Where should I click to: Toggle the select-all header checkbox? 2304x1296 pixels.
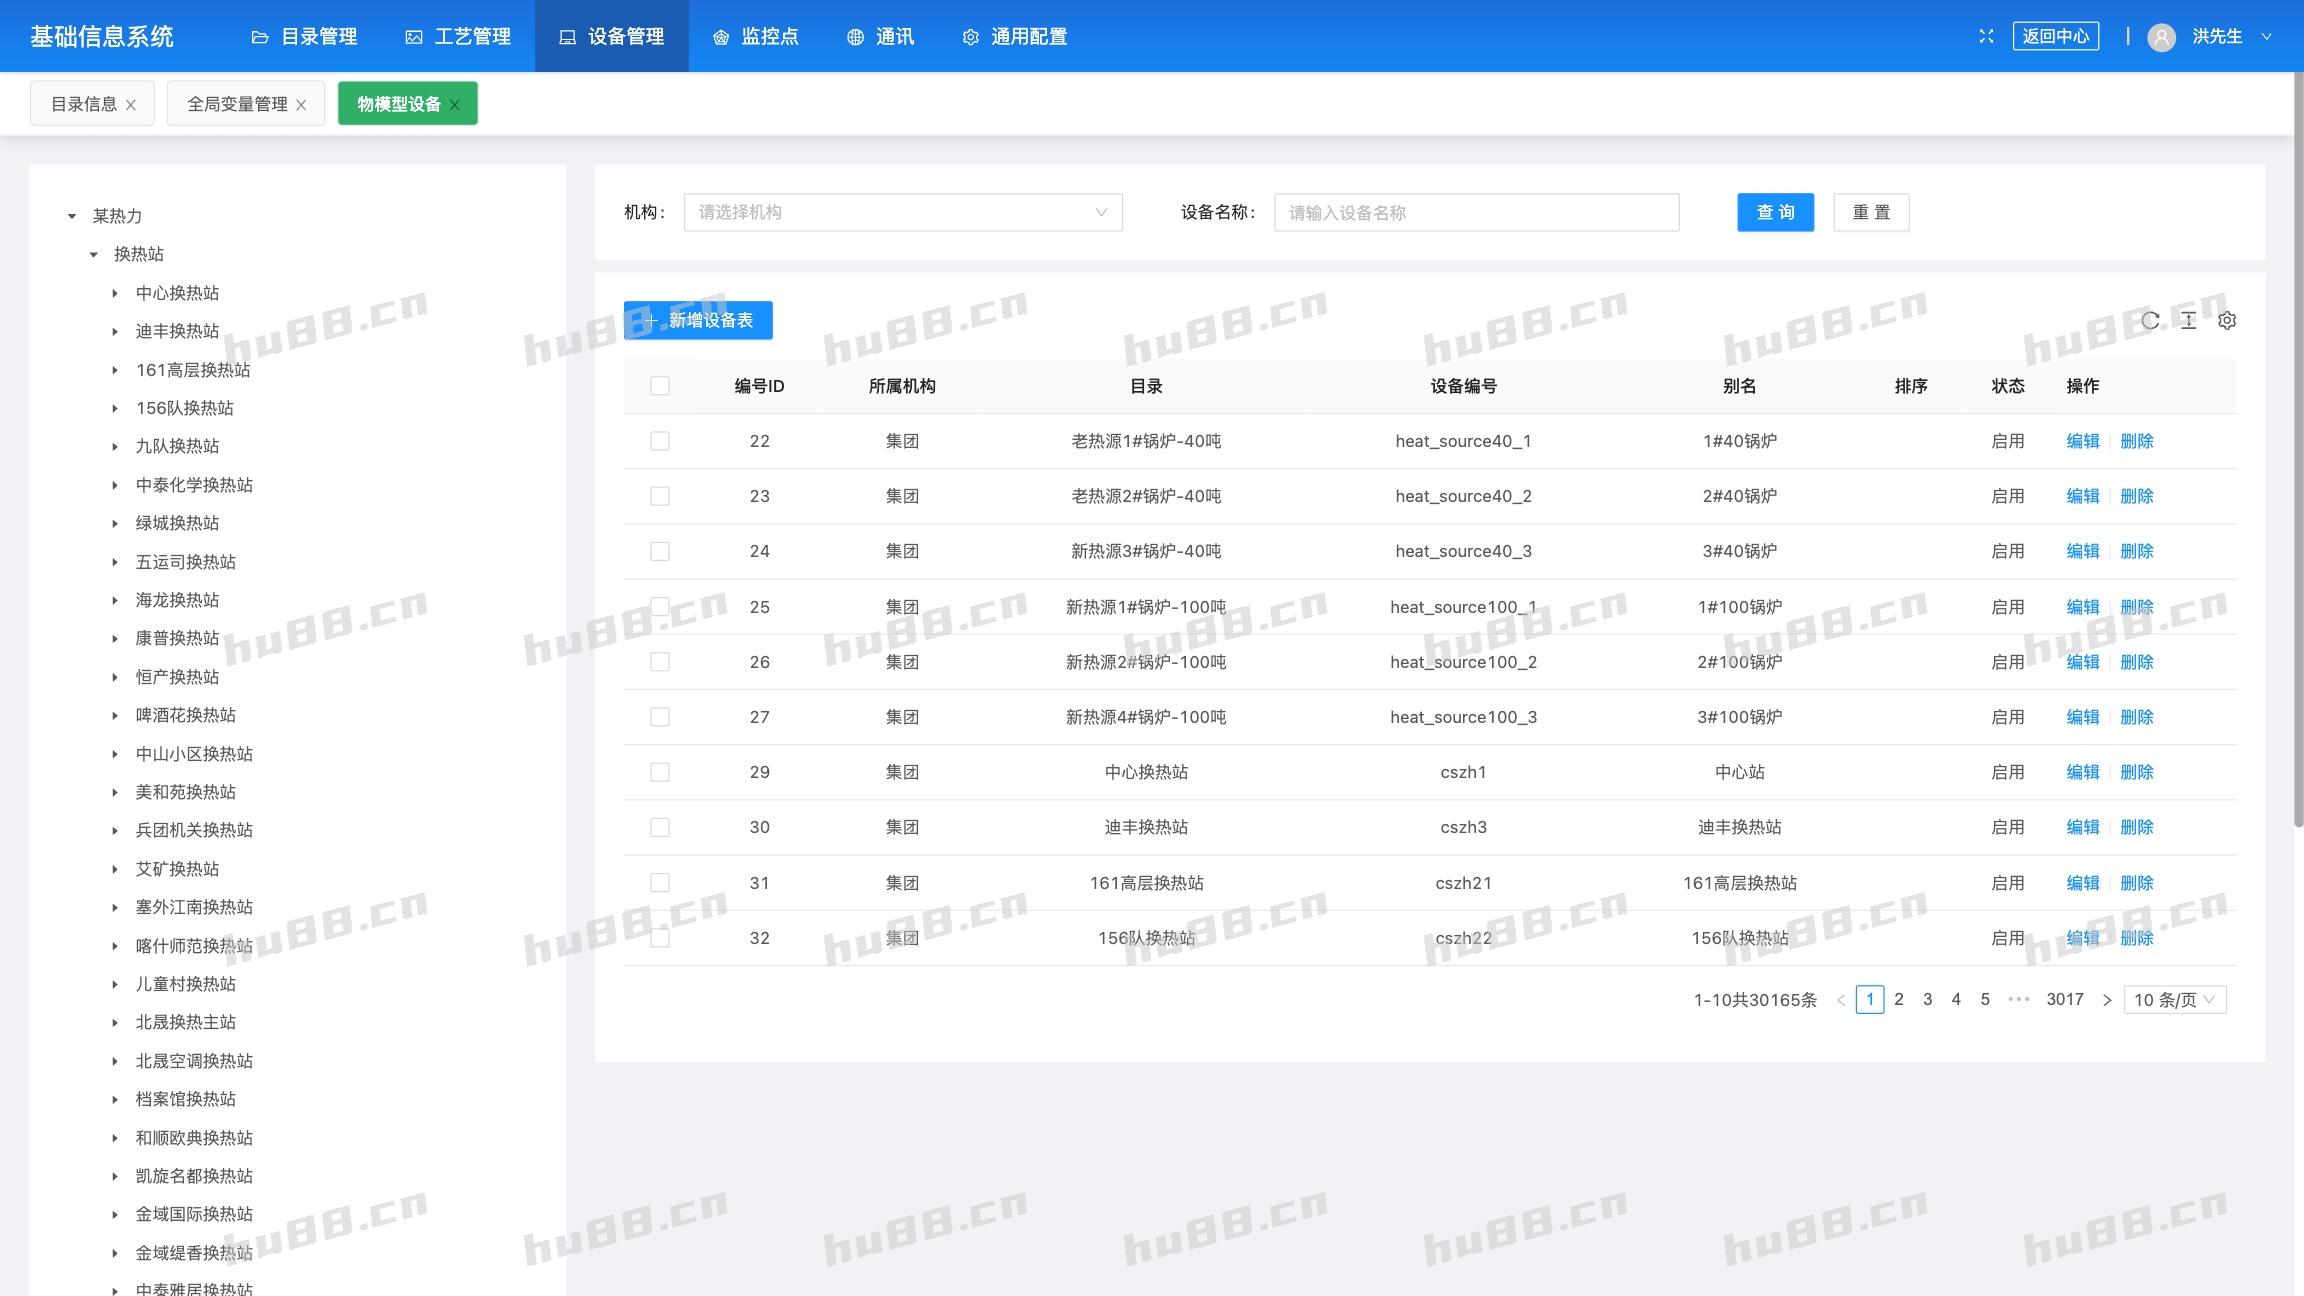(660, 386)
